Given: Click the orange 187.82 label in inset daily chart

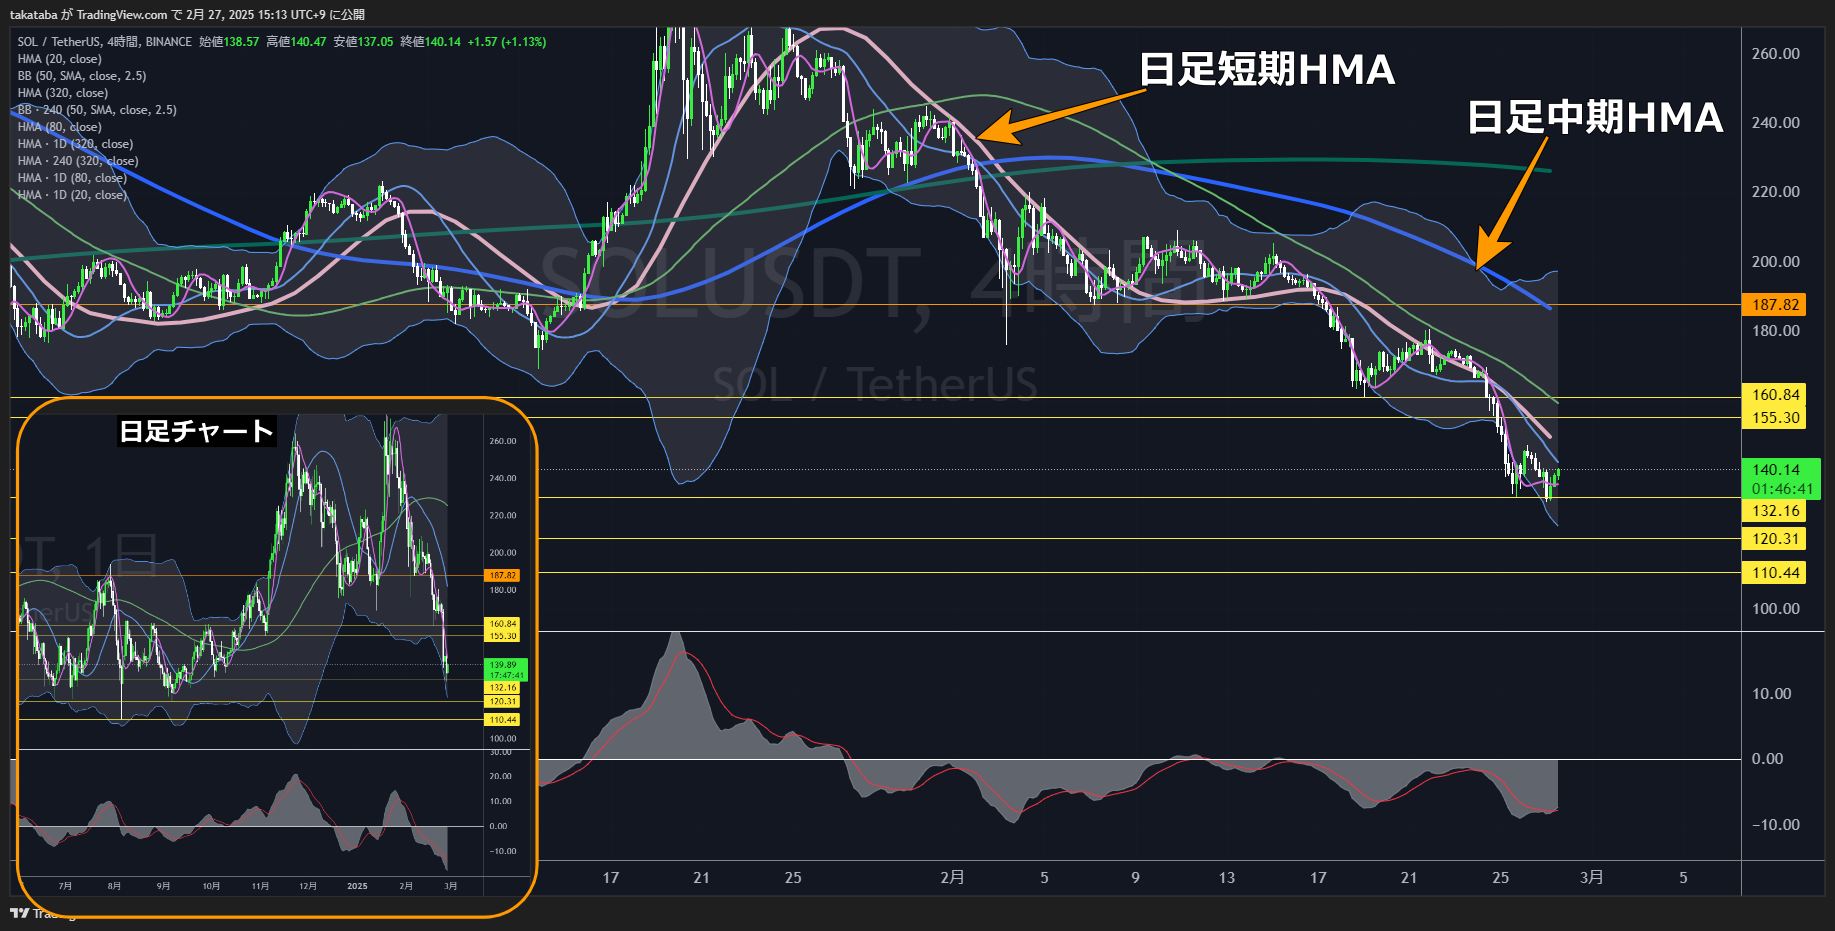Looking at the screenshot, I should [x=502, y=576].
